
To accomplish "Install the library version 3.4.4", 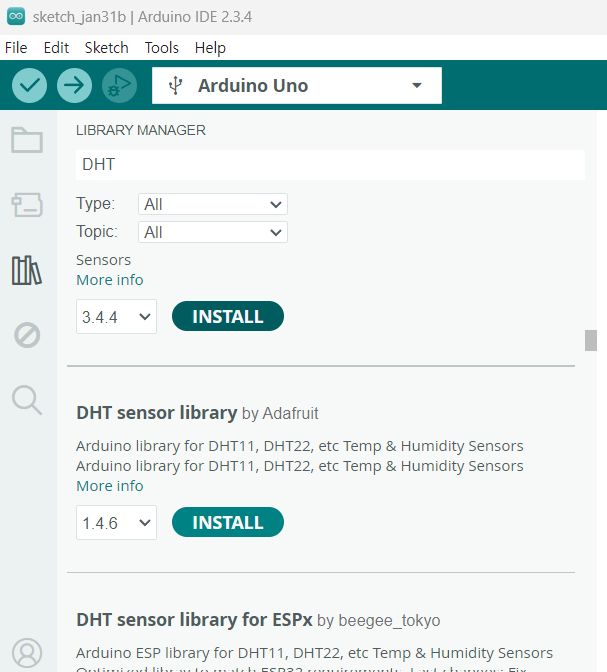I will 228,316.
